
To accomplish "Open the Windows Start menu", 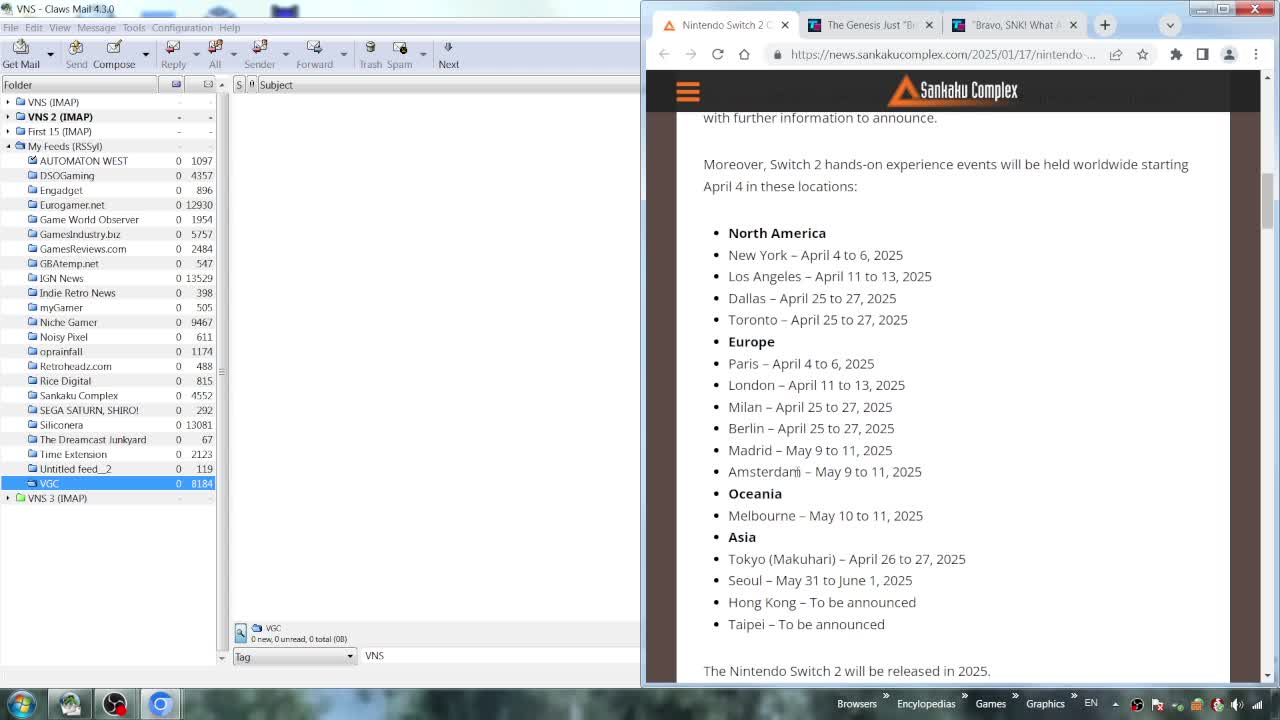I will 21,704.
